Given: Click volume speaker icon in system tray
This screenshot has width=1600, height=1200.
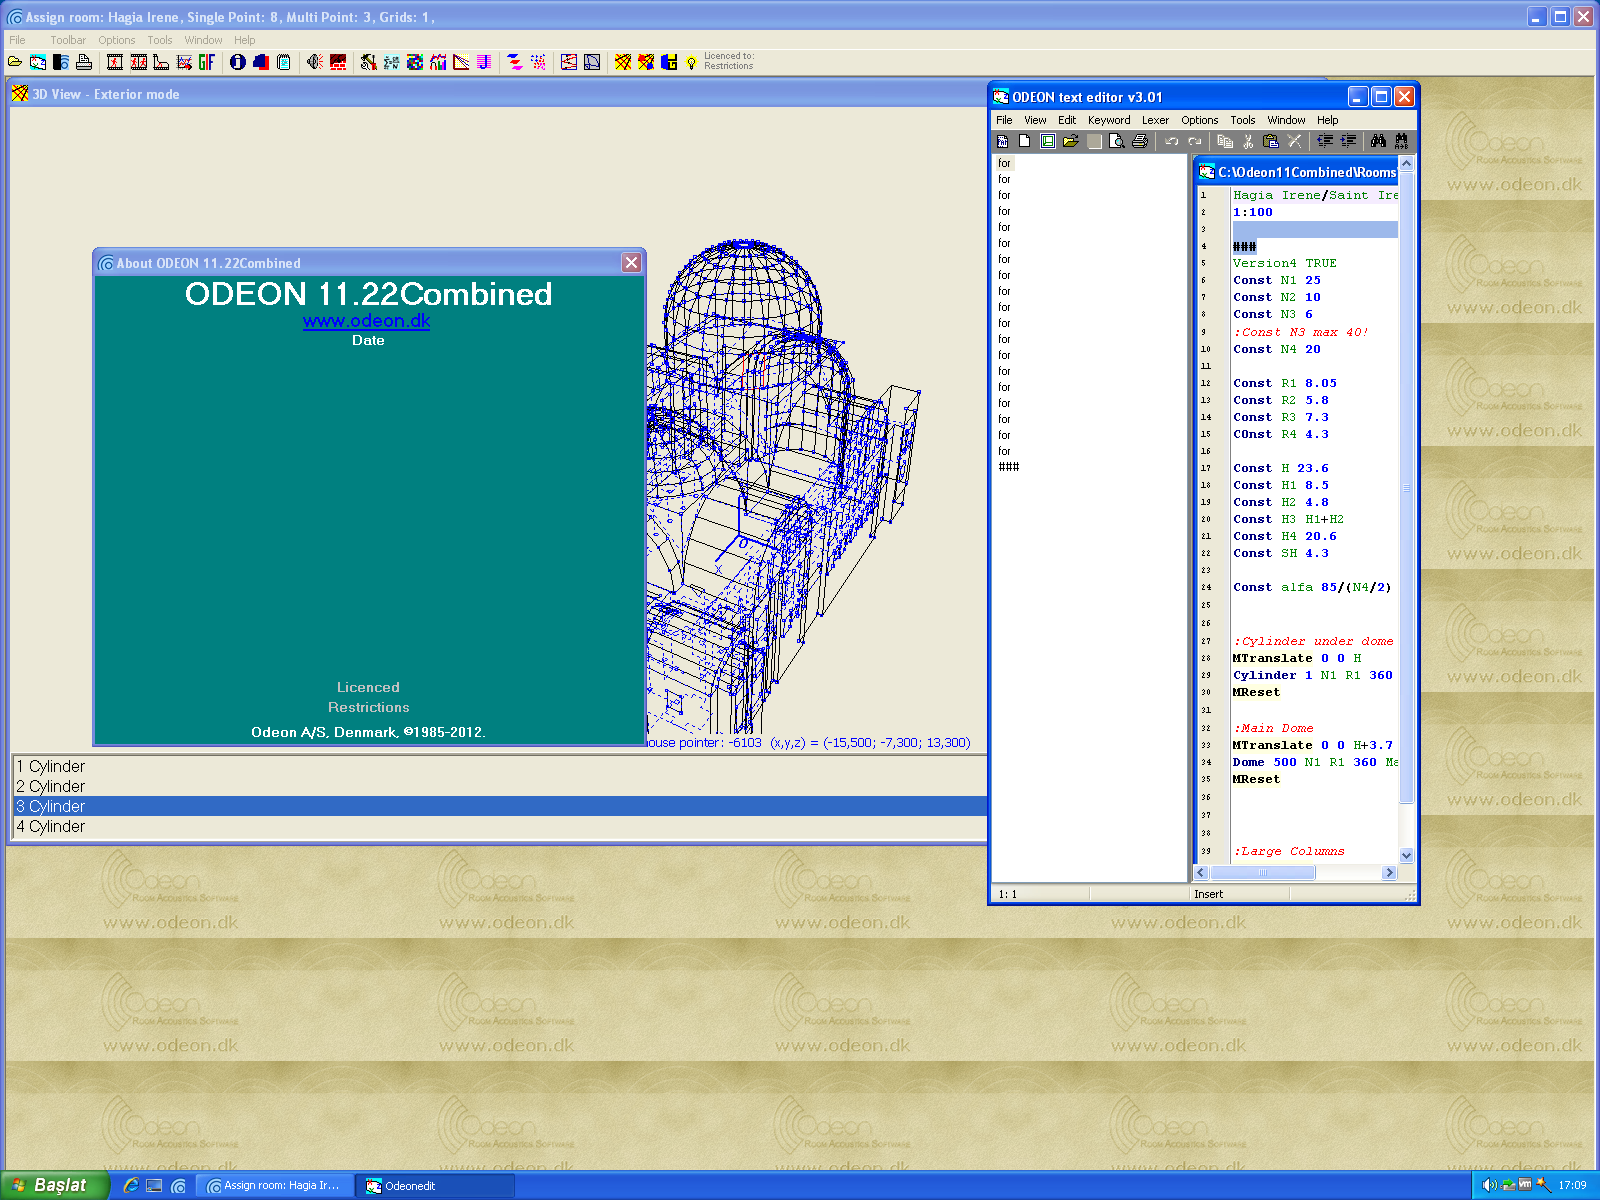Looking at the screenshot, I should (1489, 1185).
